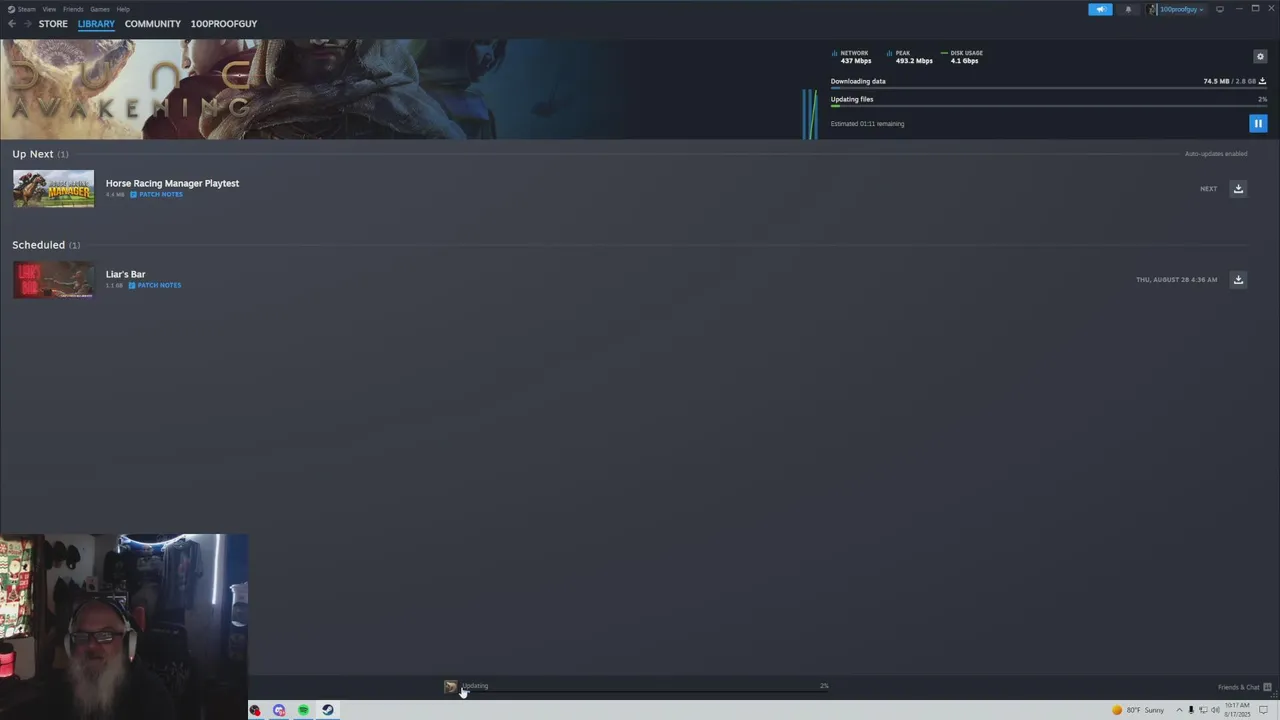
Task: Click the download graph bars
Action: [810, 114]
